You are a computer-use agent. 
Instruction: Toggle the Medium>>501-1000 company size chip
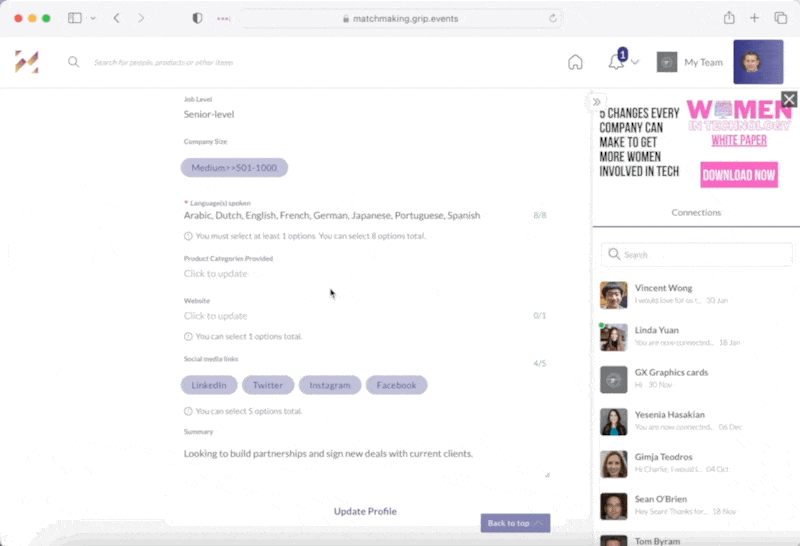point(234,168)
